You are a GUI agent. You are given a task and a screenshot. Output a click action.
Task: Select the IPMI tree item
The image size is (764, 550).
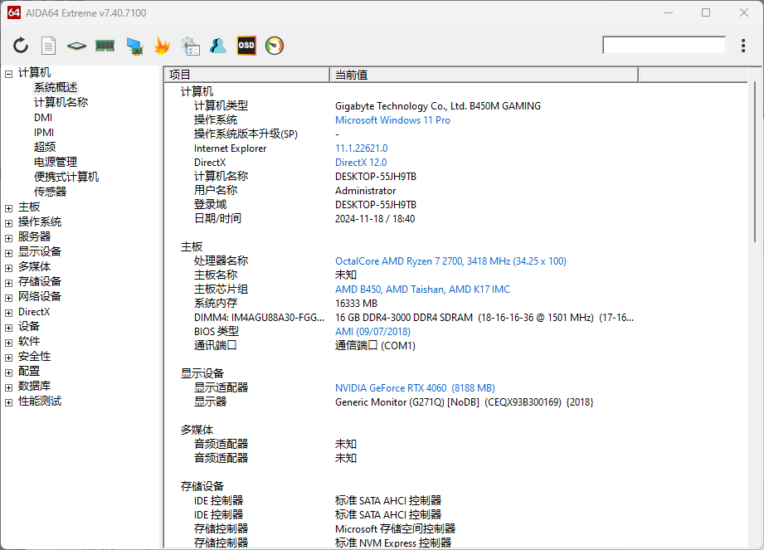[44, 133]
